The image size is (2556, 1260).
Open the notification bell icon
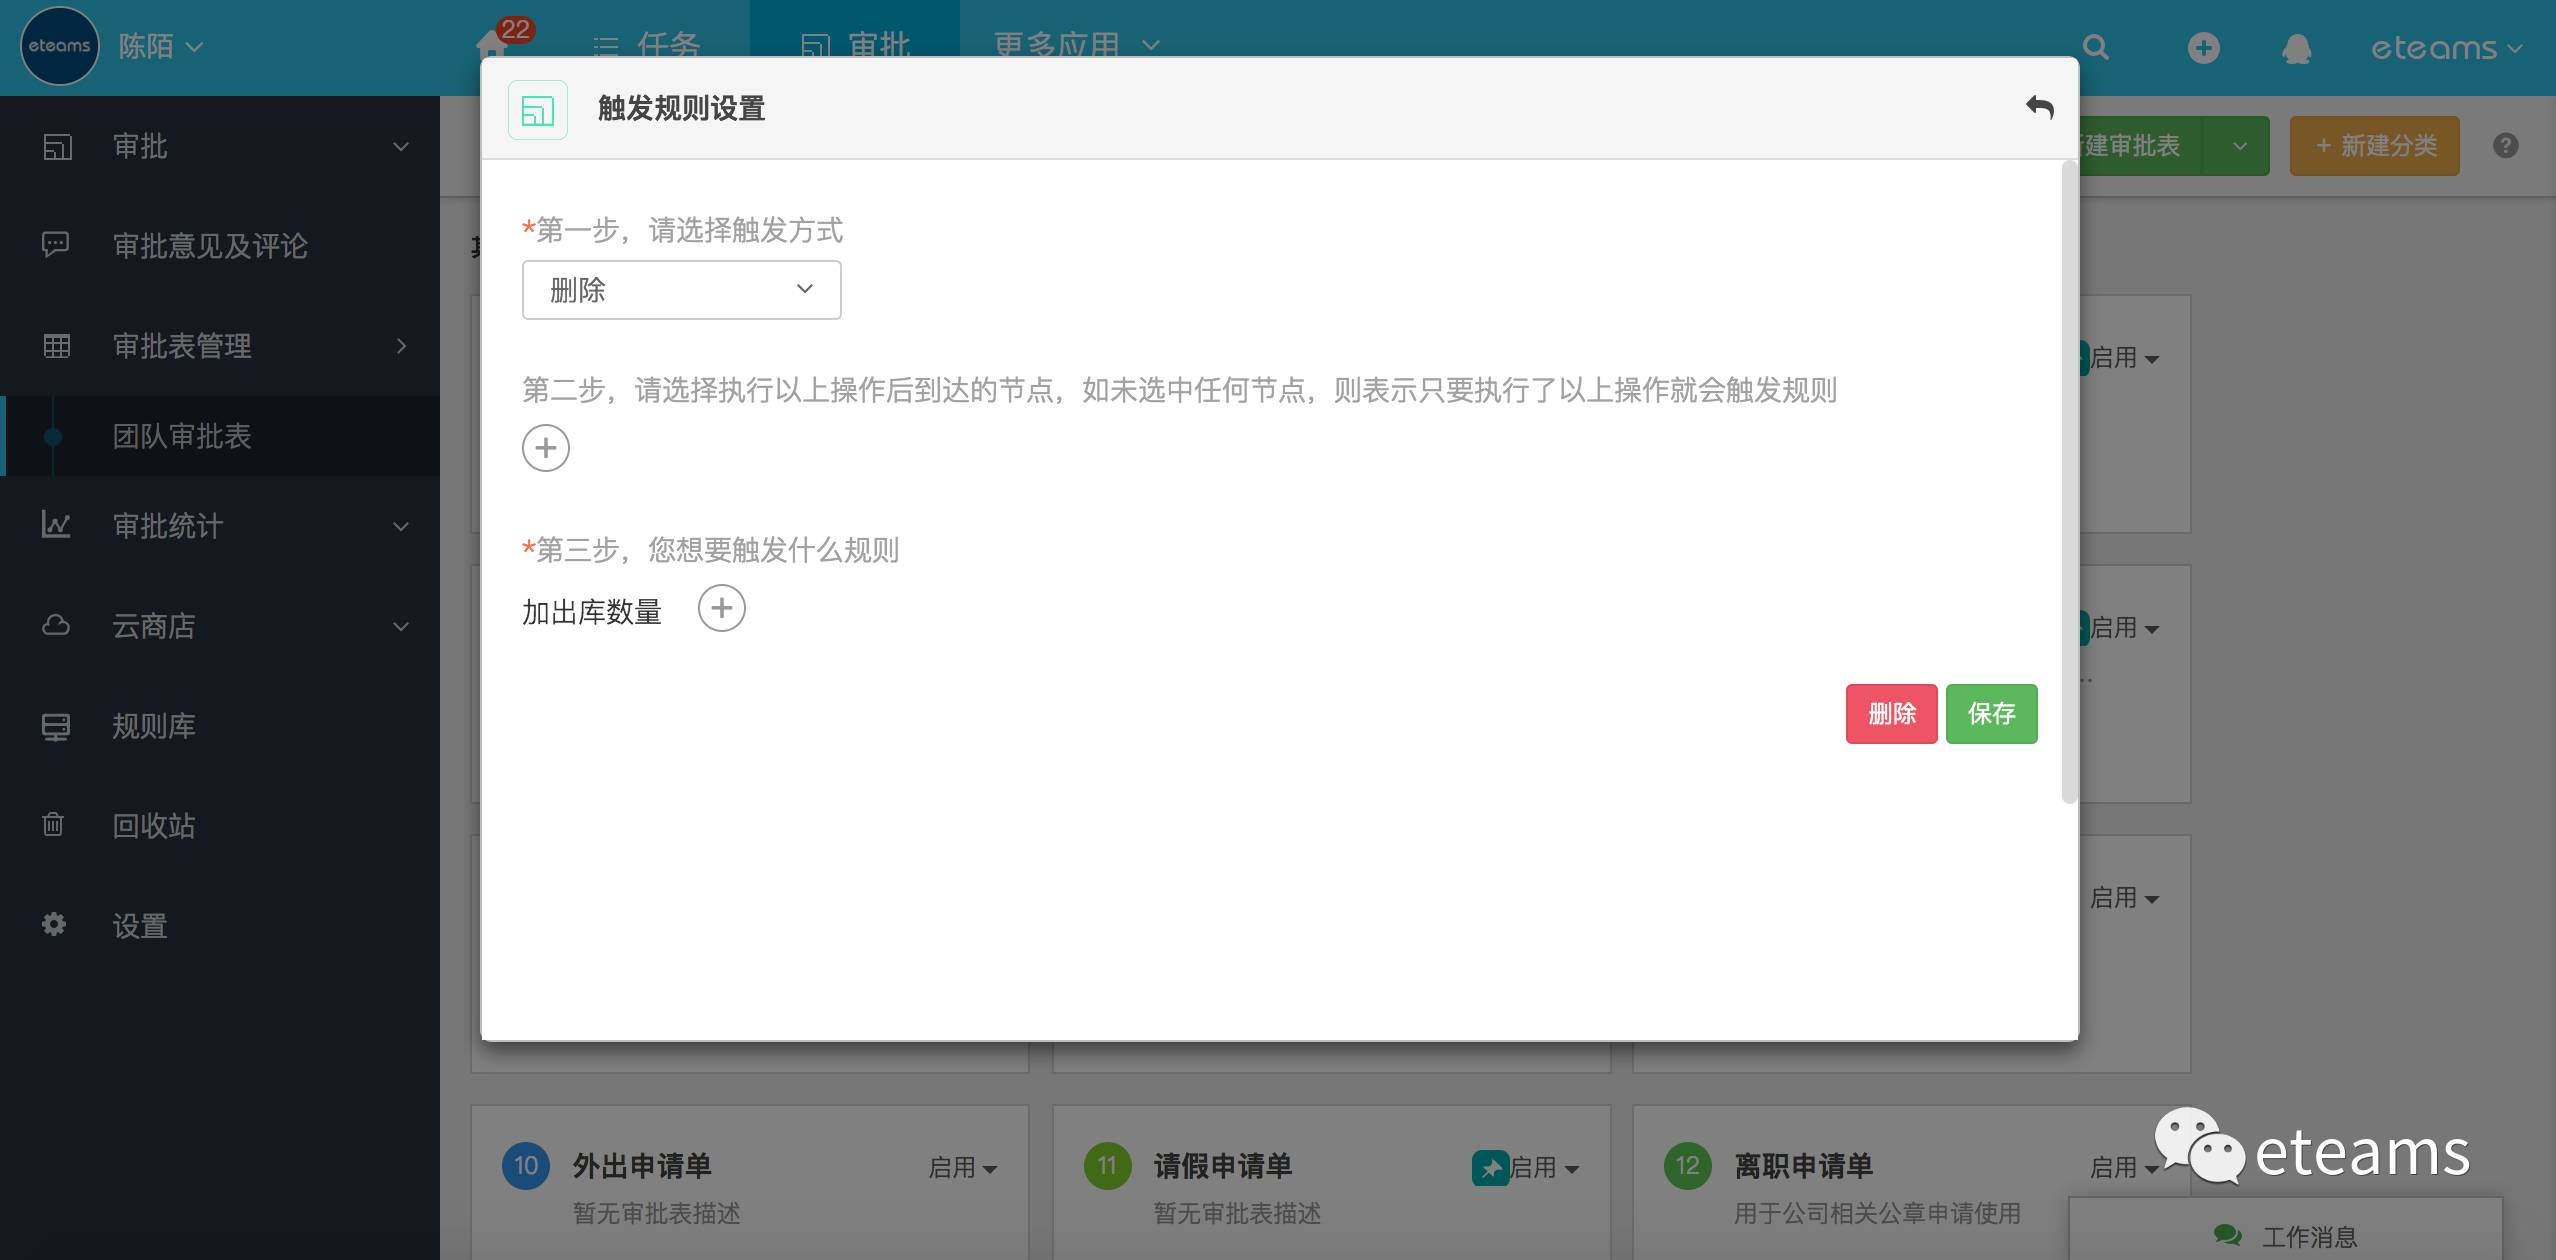pyautogui.click(x=2296, y=48)
